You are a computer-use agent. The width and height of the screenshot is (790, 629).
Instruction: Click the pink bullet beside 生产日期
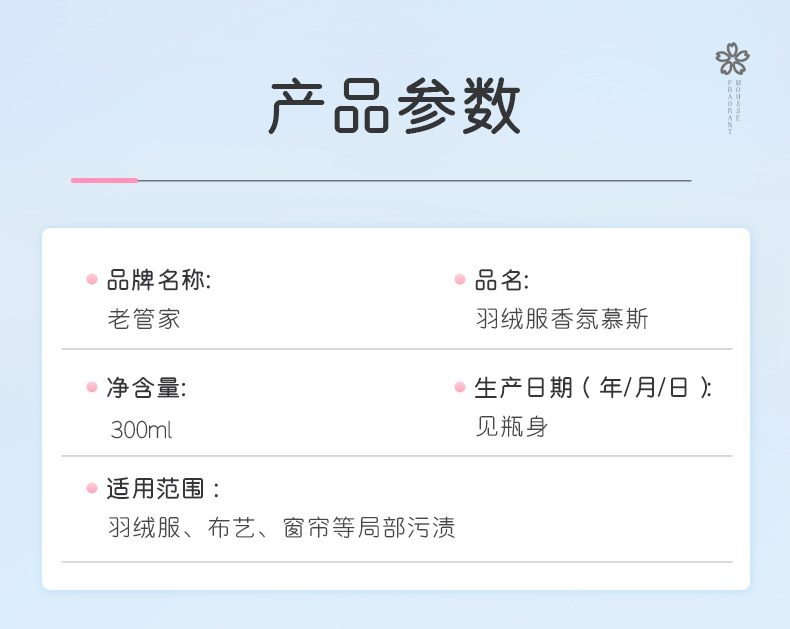pyautogui.click(x=460, y=388)
